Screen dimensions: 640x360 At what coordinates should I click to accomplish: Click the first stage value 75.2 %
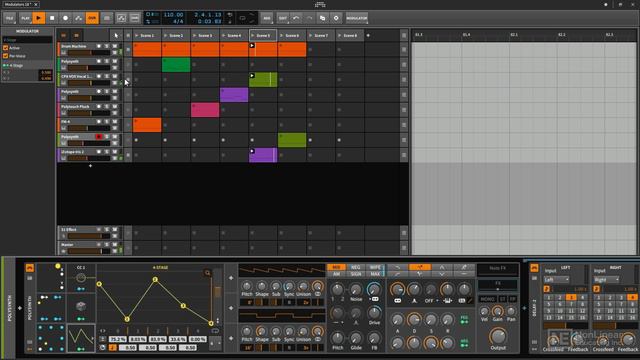pos(118,339)
